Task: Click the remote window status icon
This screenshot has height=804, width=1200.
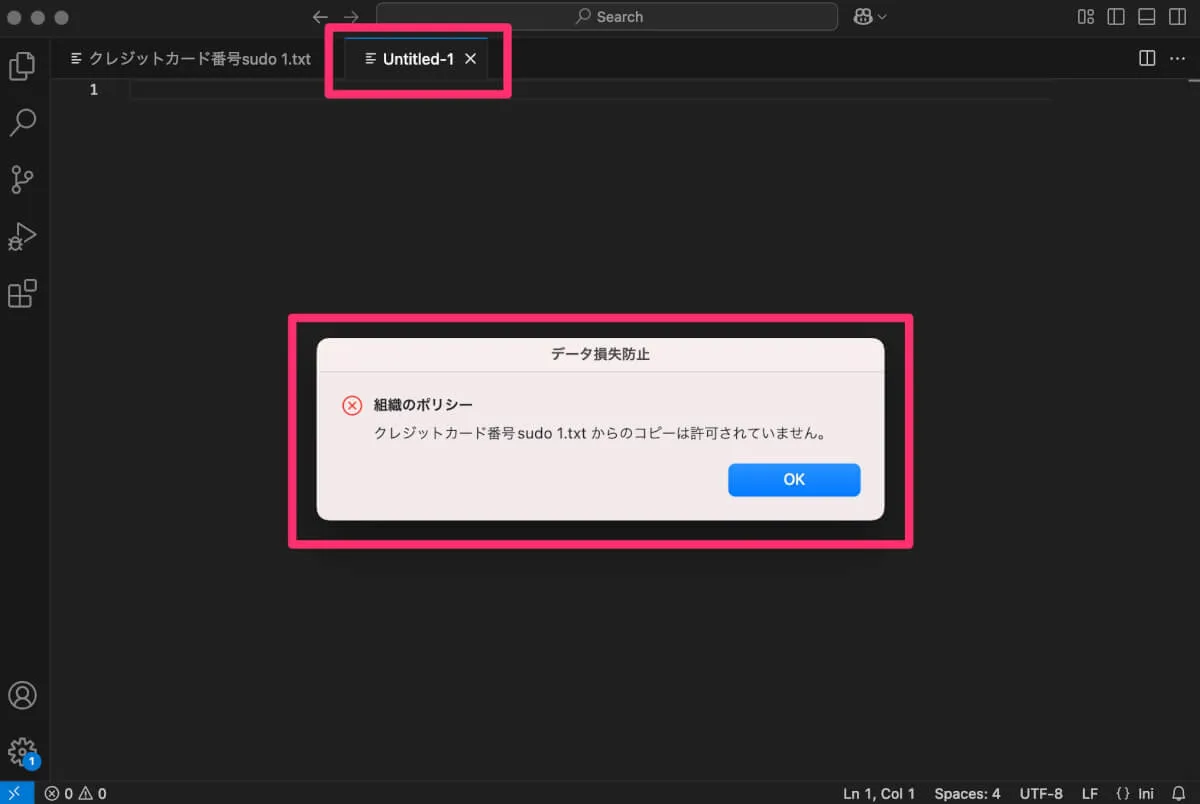Action: point(16,793)
